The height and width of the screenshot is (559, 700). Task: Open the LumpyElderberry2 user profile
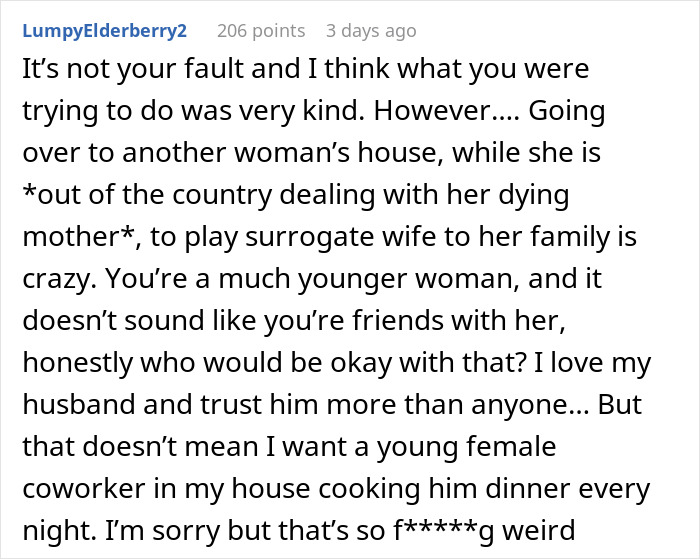[103, 31]
